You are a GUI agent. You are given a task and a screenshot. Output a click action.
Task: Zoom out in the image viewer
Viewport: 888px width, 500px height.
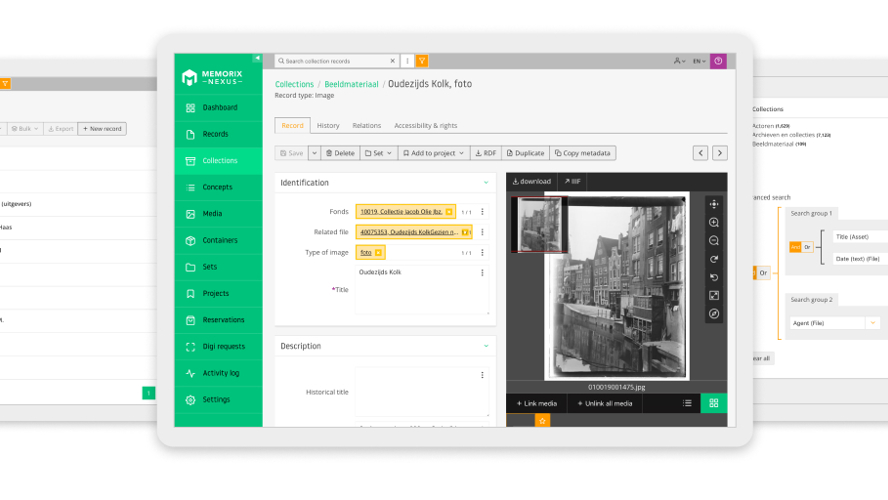714,241
